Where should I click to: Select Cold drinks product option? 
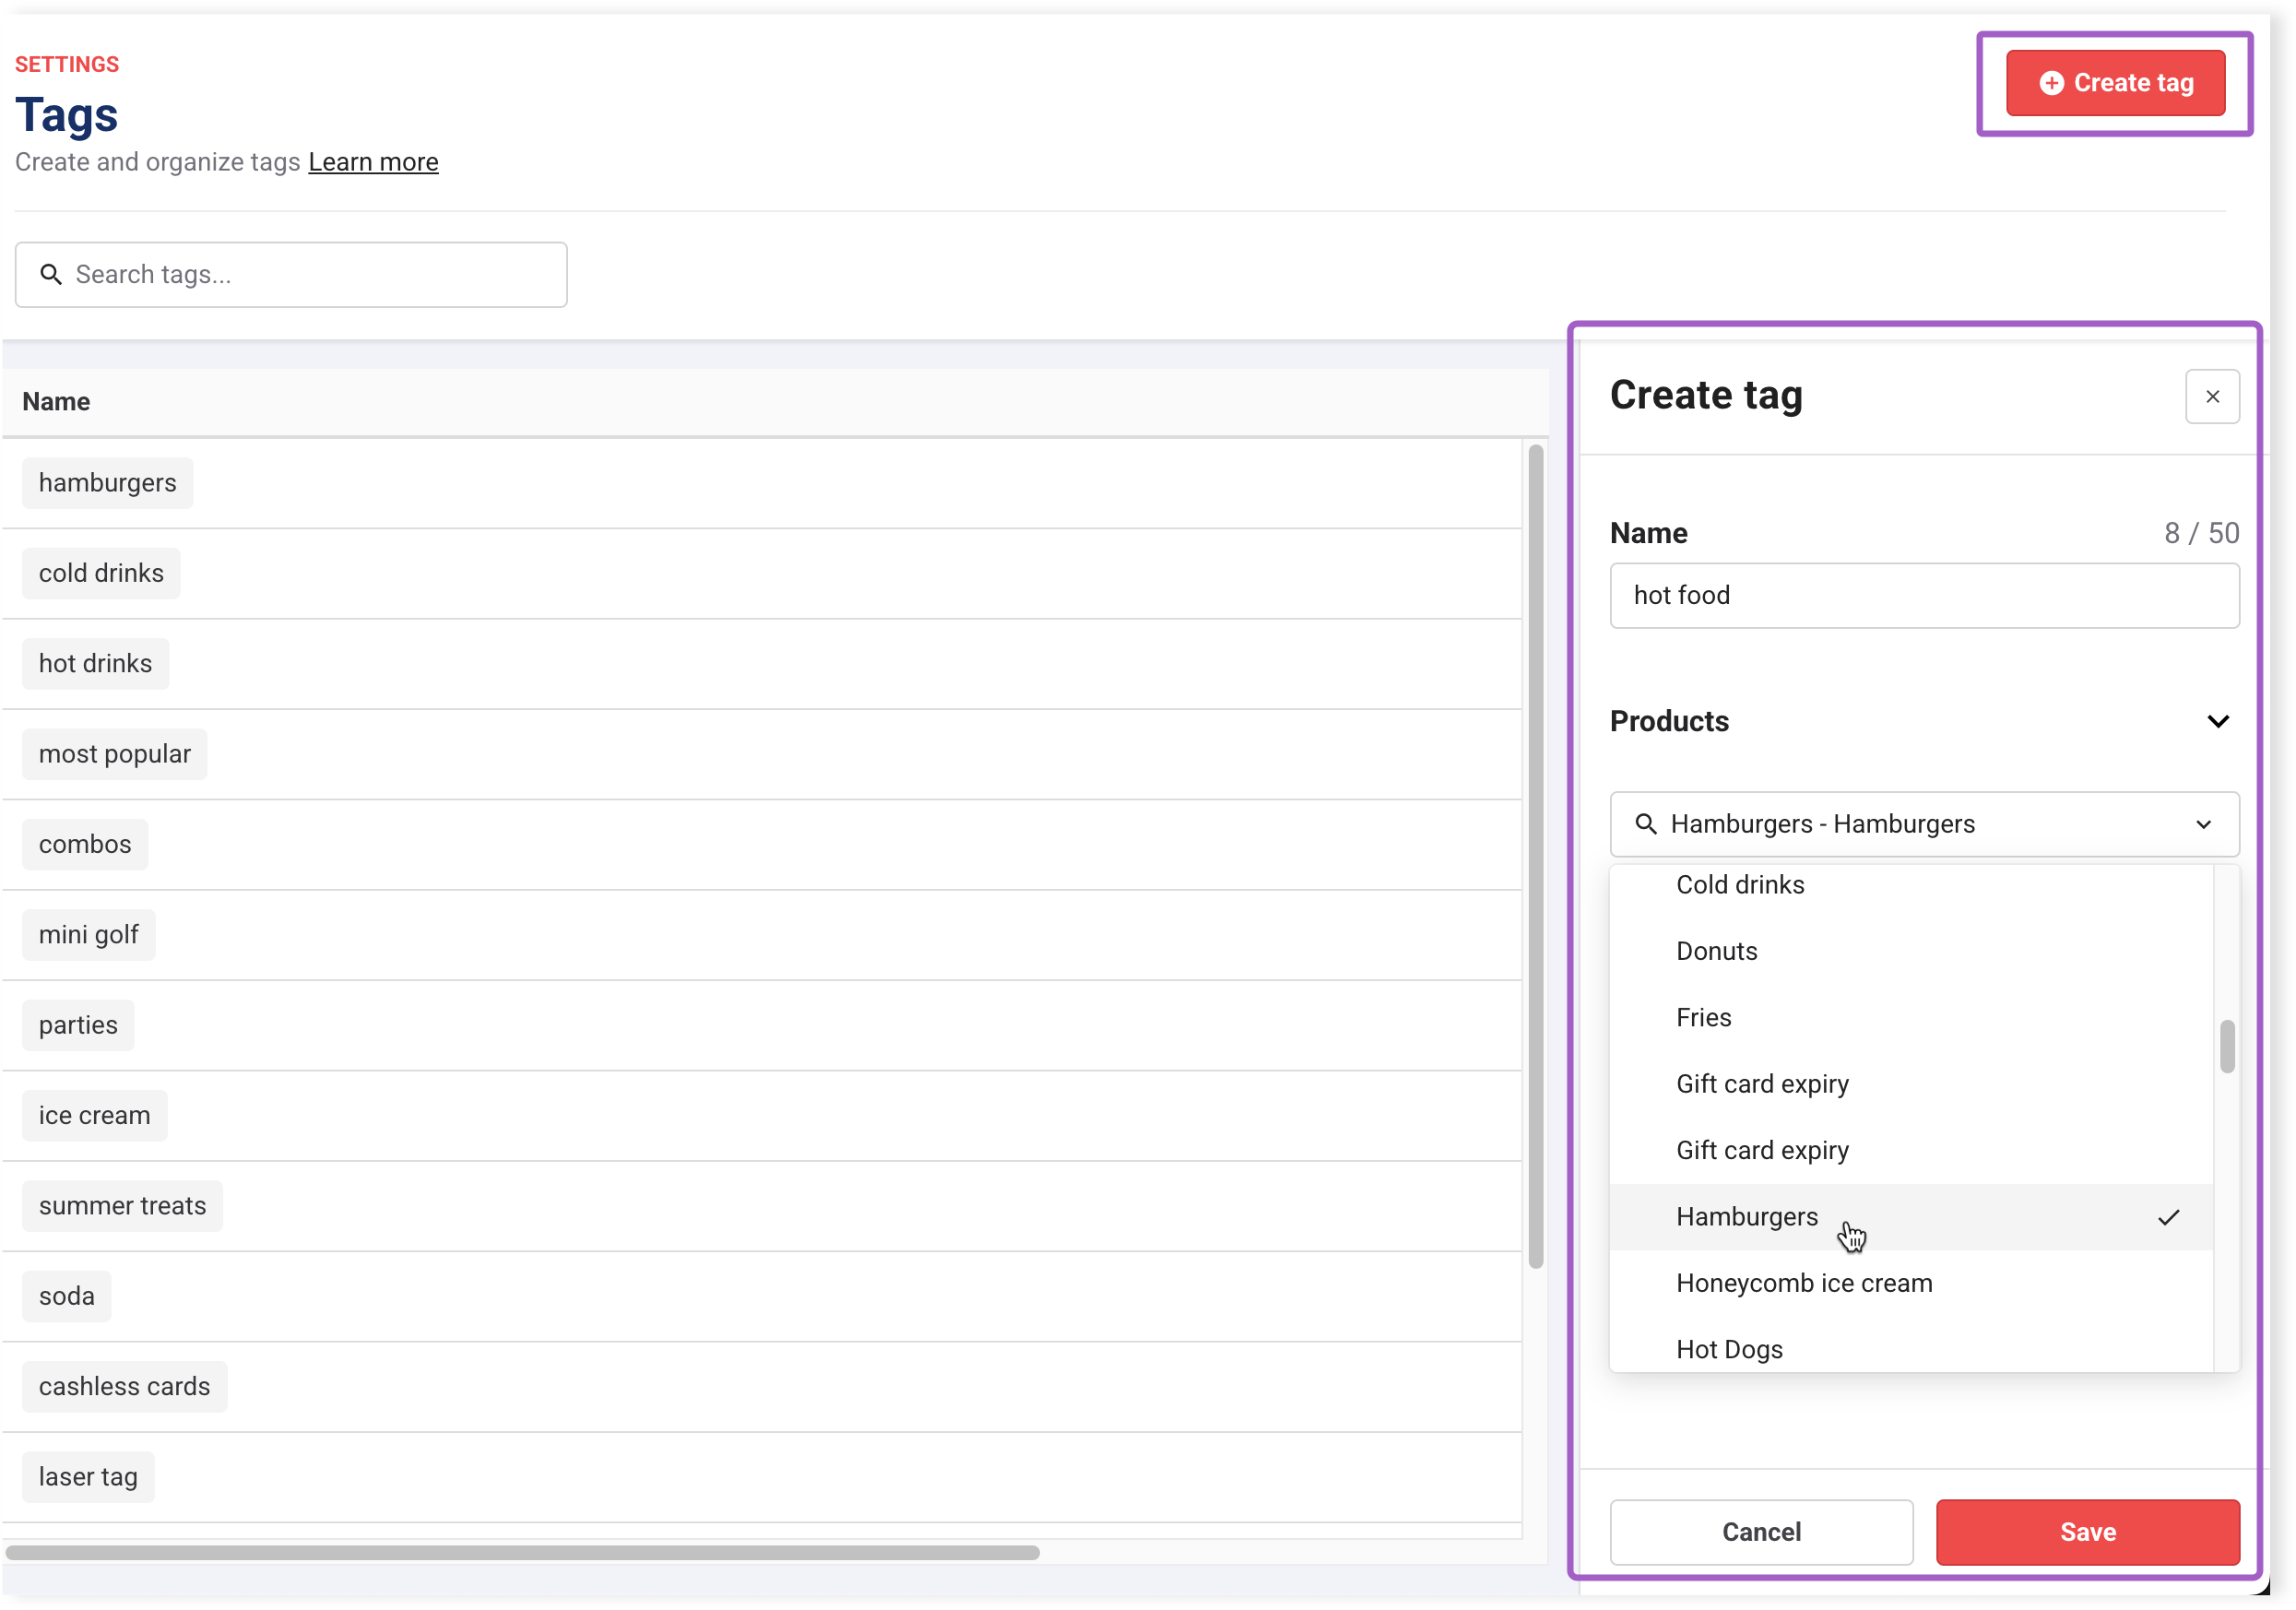click(x=1740, y=885)
